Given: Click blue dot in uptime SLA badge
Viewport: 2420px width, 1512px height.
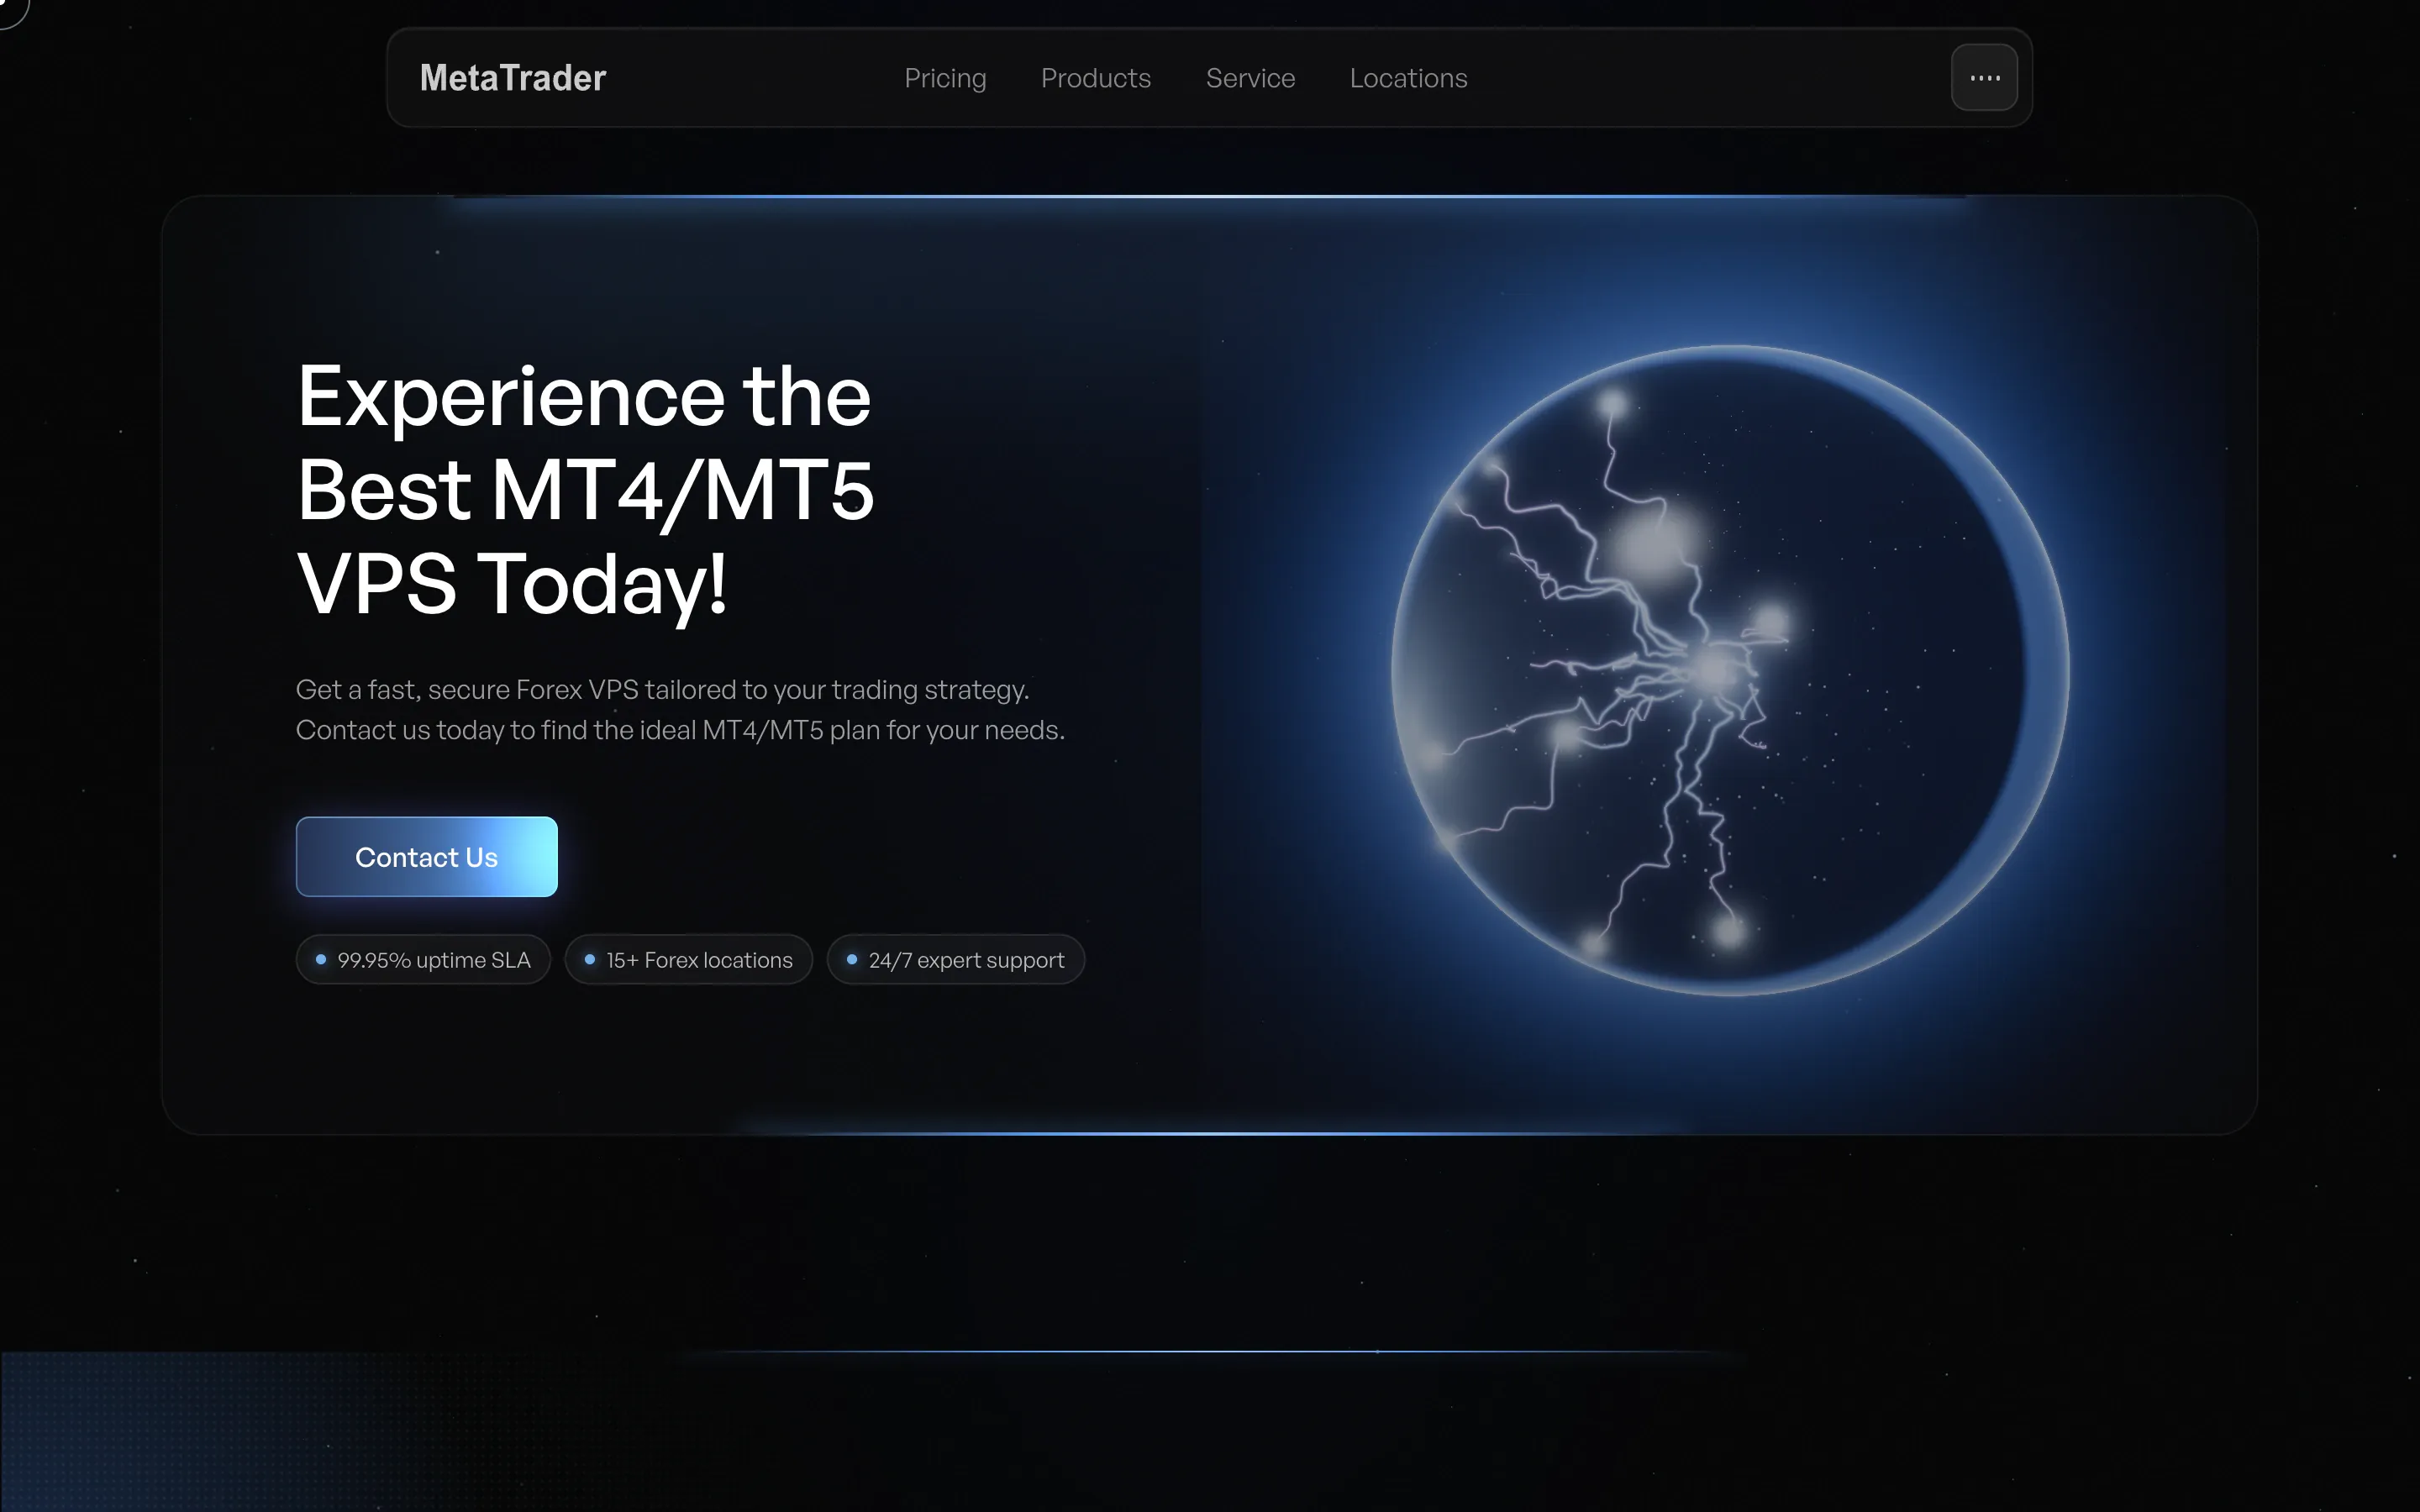Looking at the screenshot, I should point(321,959).
